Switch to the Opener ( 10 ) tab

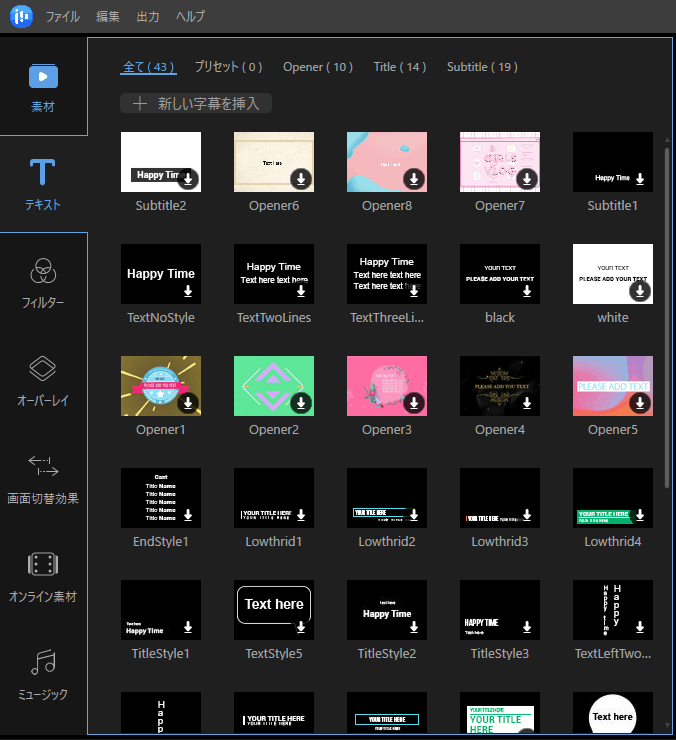tap(318, 67)
